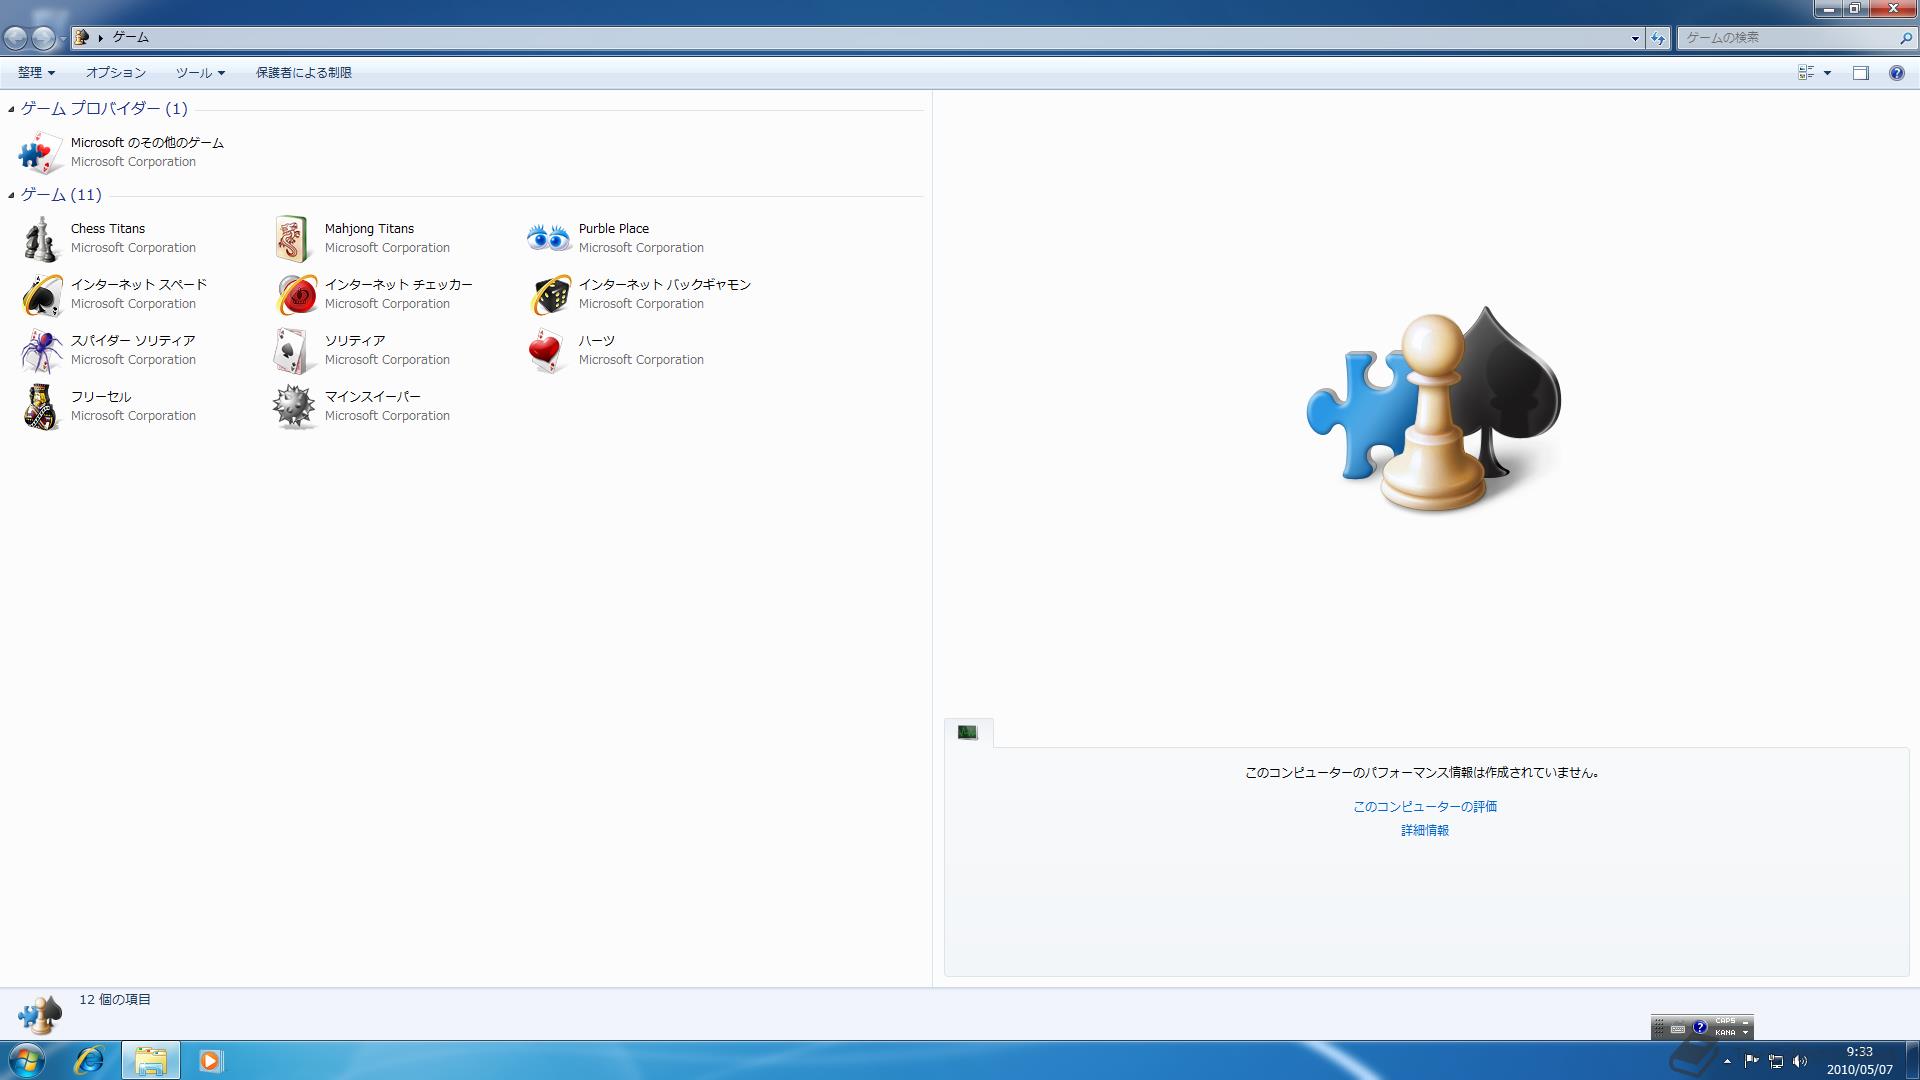This screenshot has height=1080, width=1920.
Task: Open the Mahjong Titans game icon
Action: tap(294, 239)
